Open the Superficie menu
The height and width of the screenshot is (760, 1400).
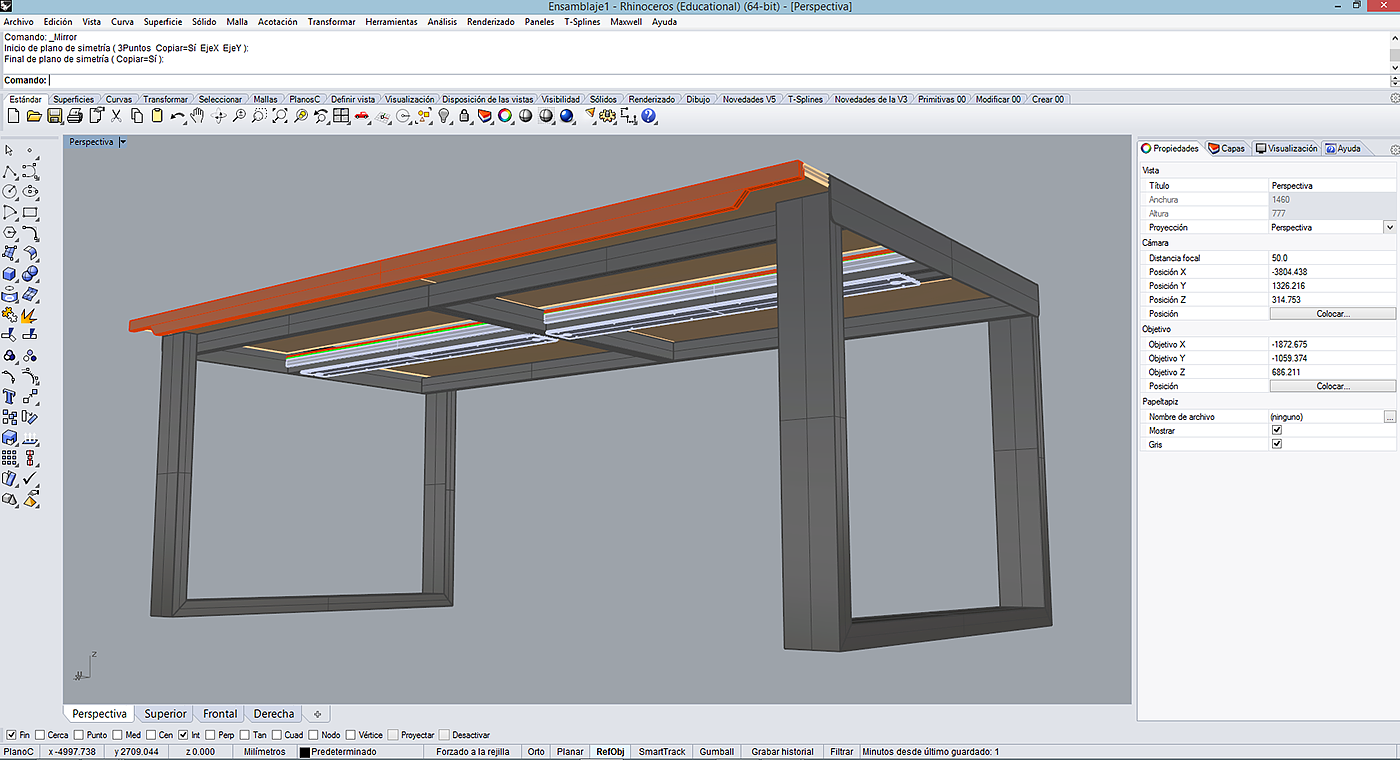(x=163, y=22)
